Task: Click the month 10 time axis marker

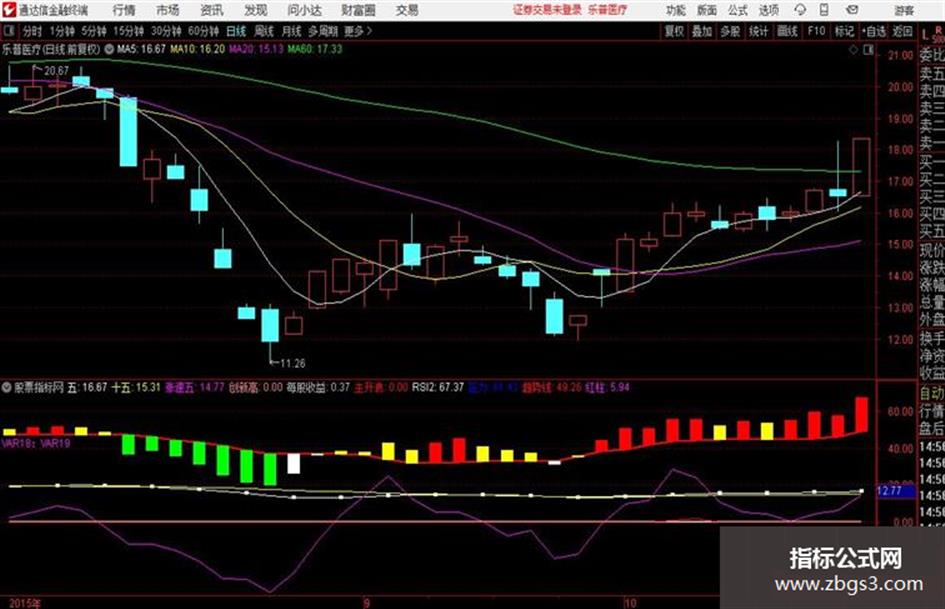Action: 630,603
